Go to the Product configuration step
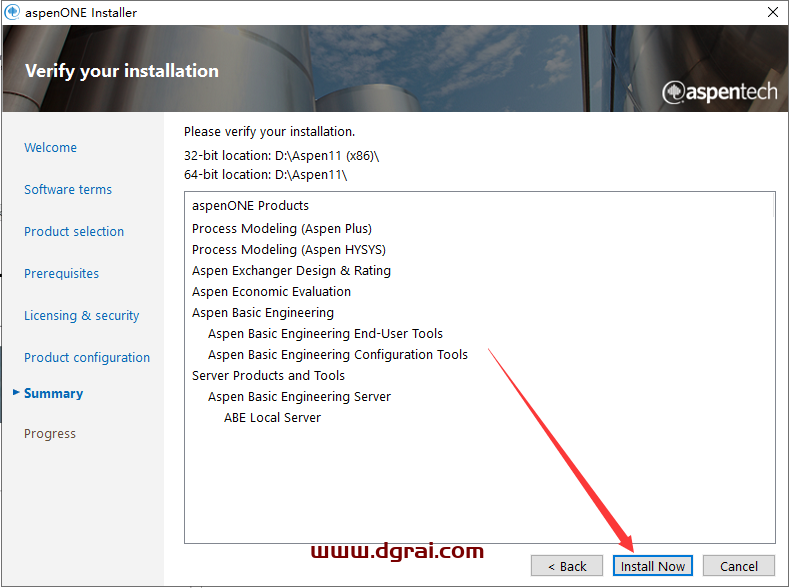The width and height of the screenshot is (790, 588). pos(87,358)
